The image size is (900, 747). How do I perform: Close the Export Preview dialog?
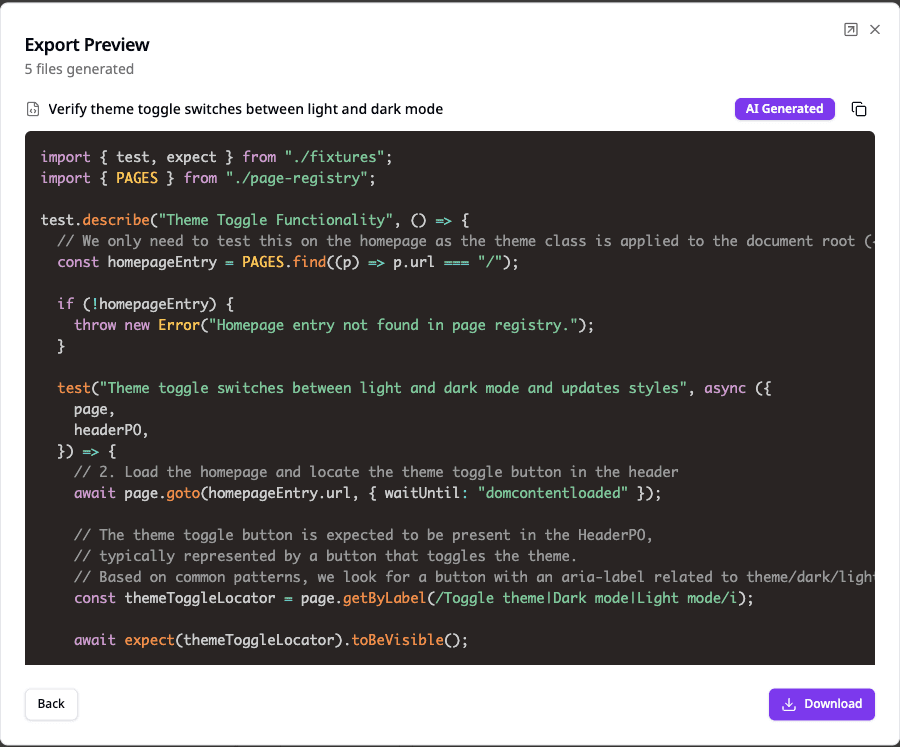coord(875,29)
